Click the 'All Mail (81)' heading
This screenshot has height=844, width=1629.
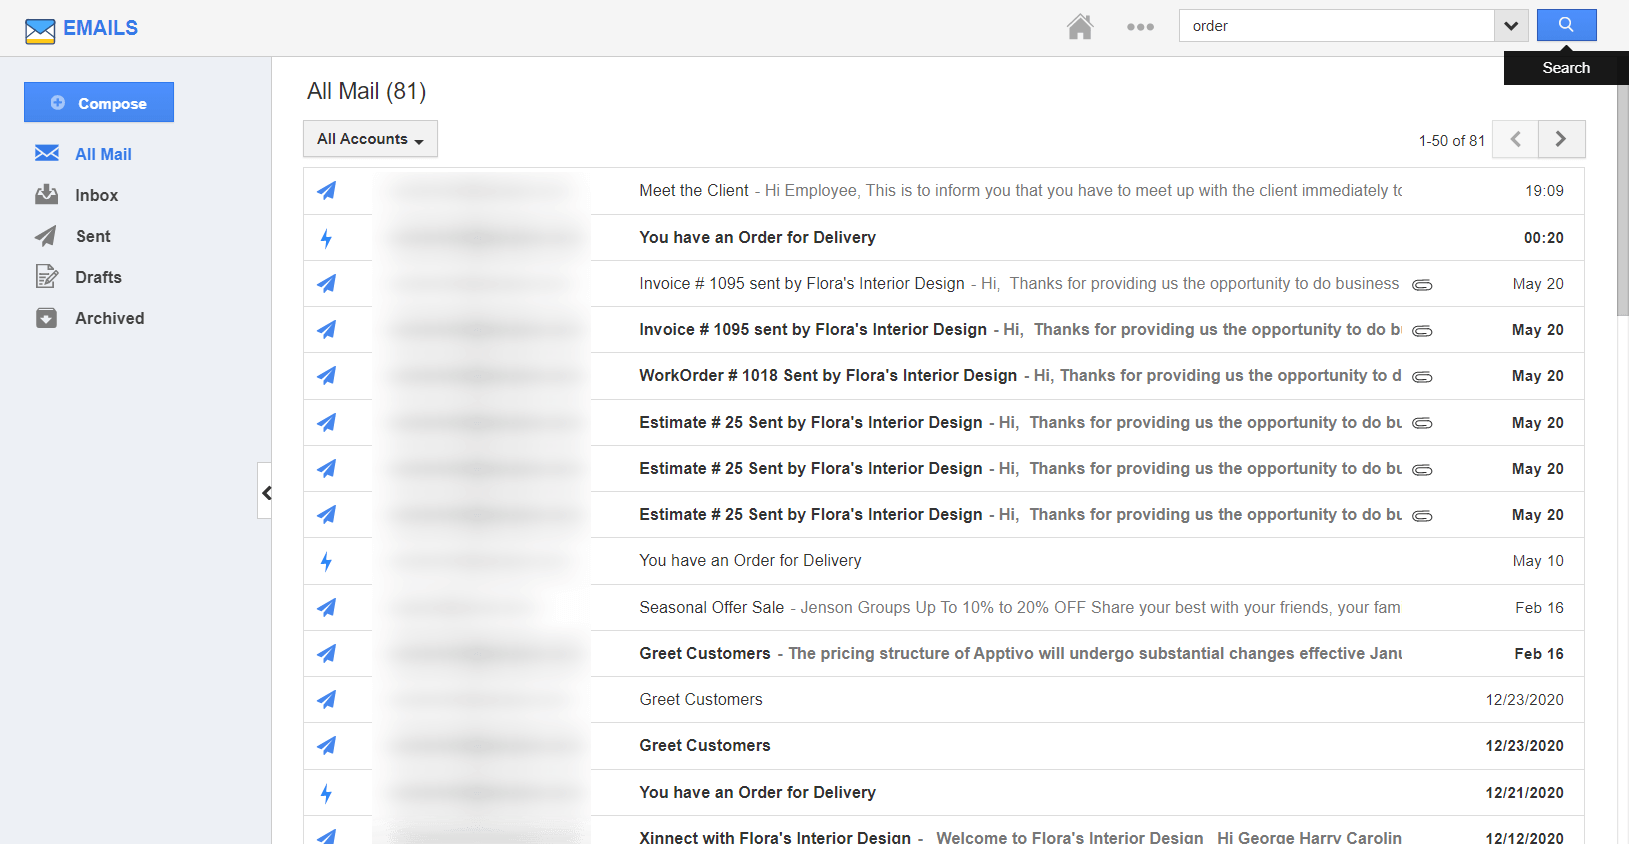[x=366, y=91]
